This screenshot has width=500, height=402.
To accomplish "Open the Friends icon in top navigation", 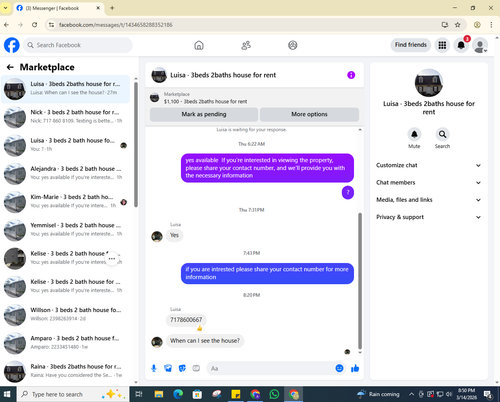I will pyautogui.click(x=246, y=45).
